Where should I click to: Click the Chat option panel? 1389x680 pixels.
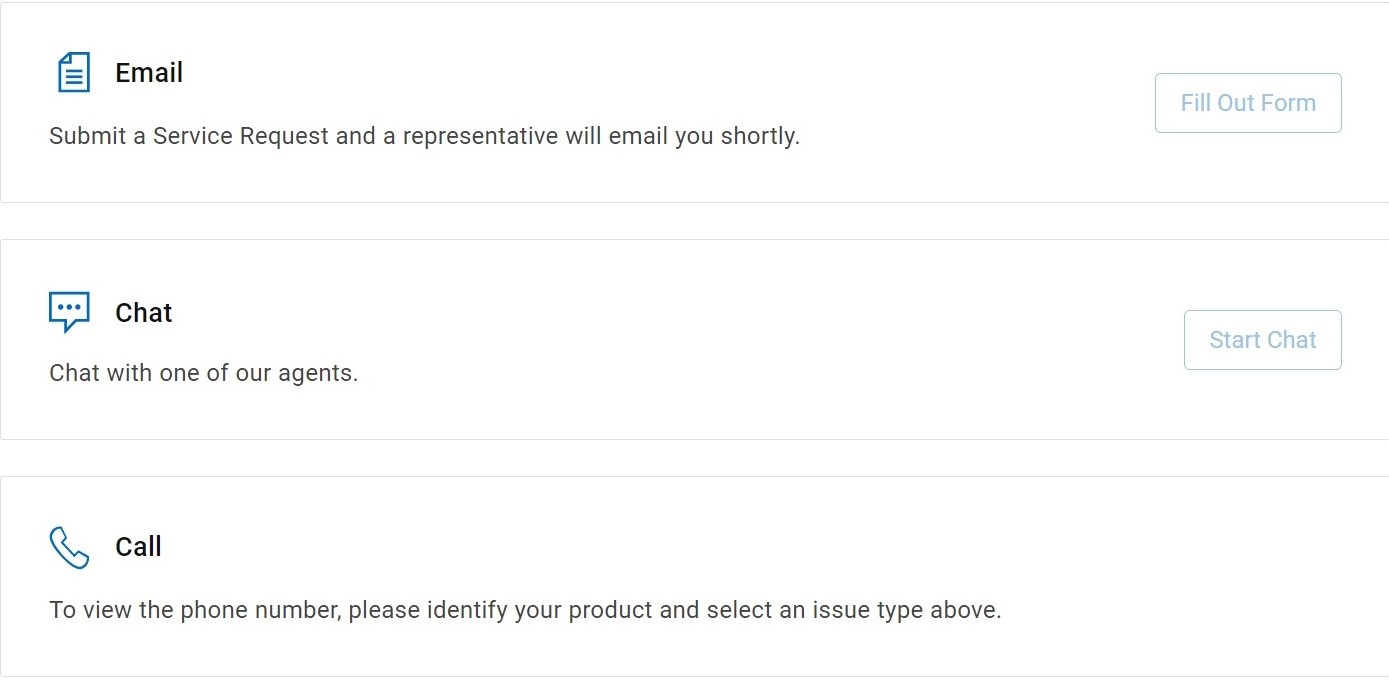point(694,338)
